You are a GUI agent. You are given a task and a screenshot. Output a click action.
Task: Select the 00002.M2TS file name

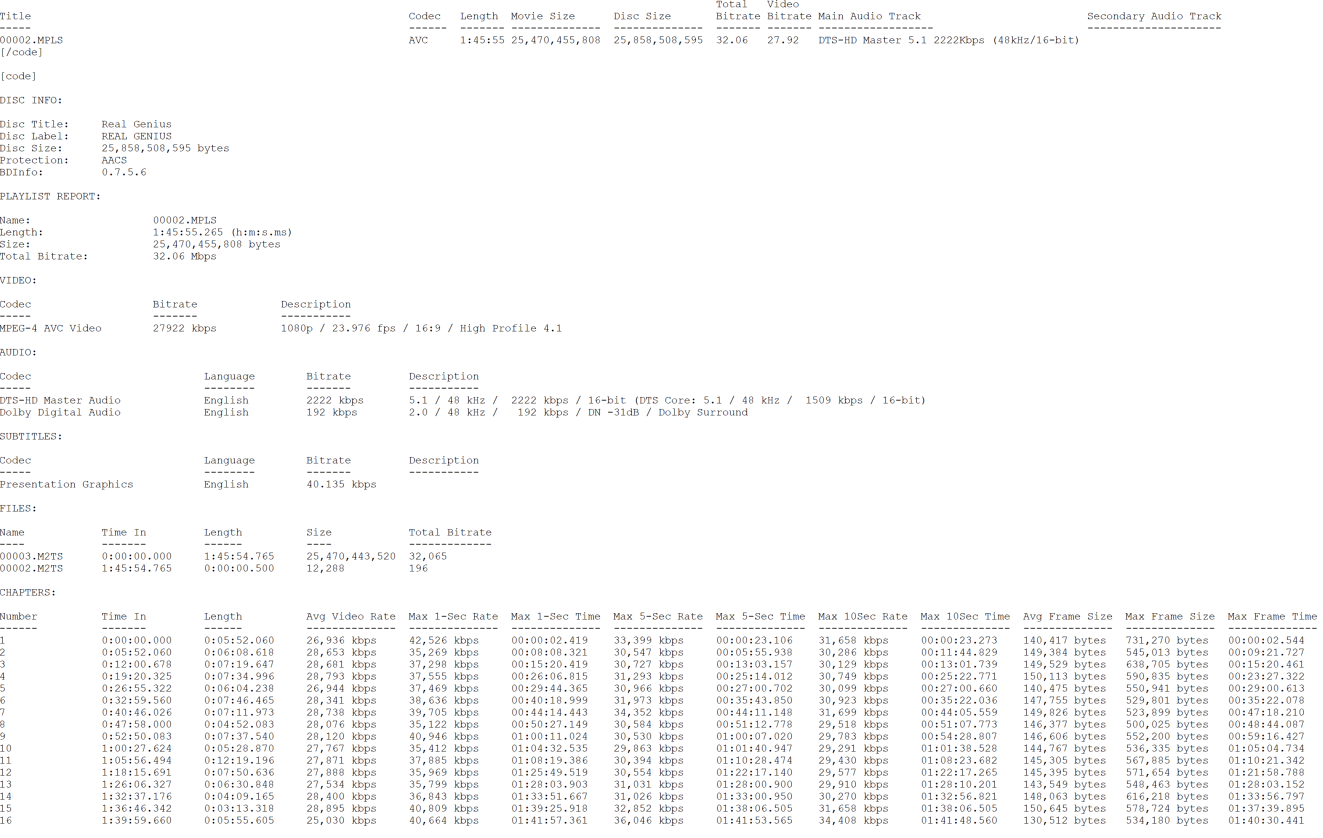[31, 568]
